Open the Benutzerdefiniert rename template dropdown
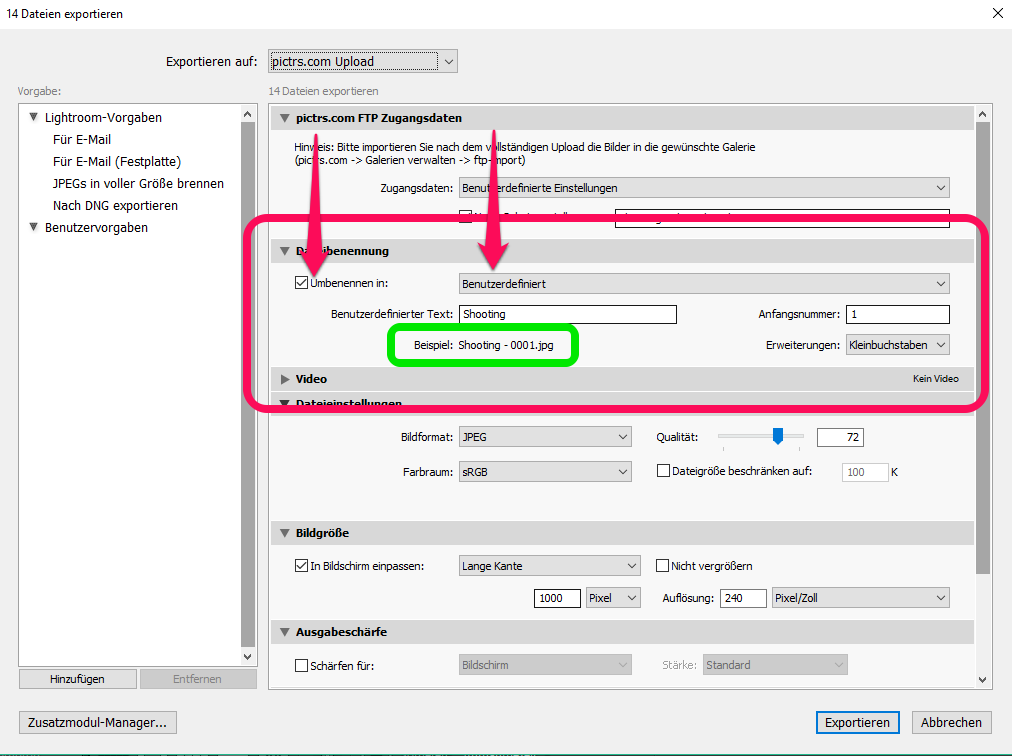 [704, 283]
